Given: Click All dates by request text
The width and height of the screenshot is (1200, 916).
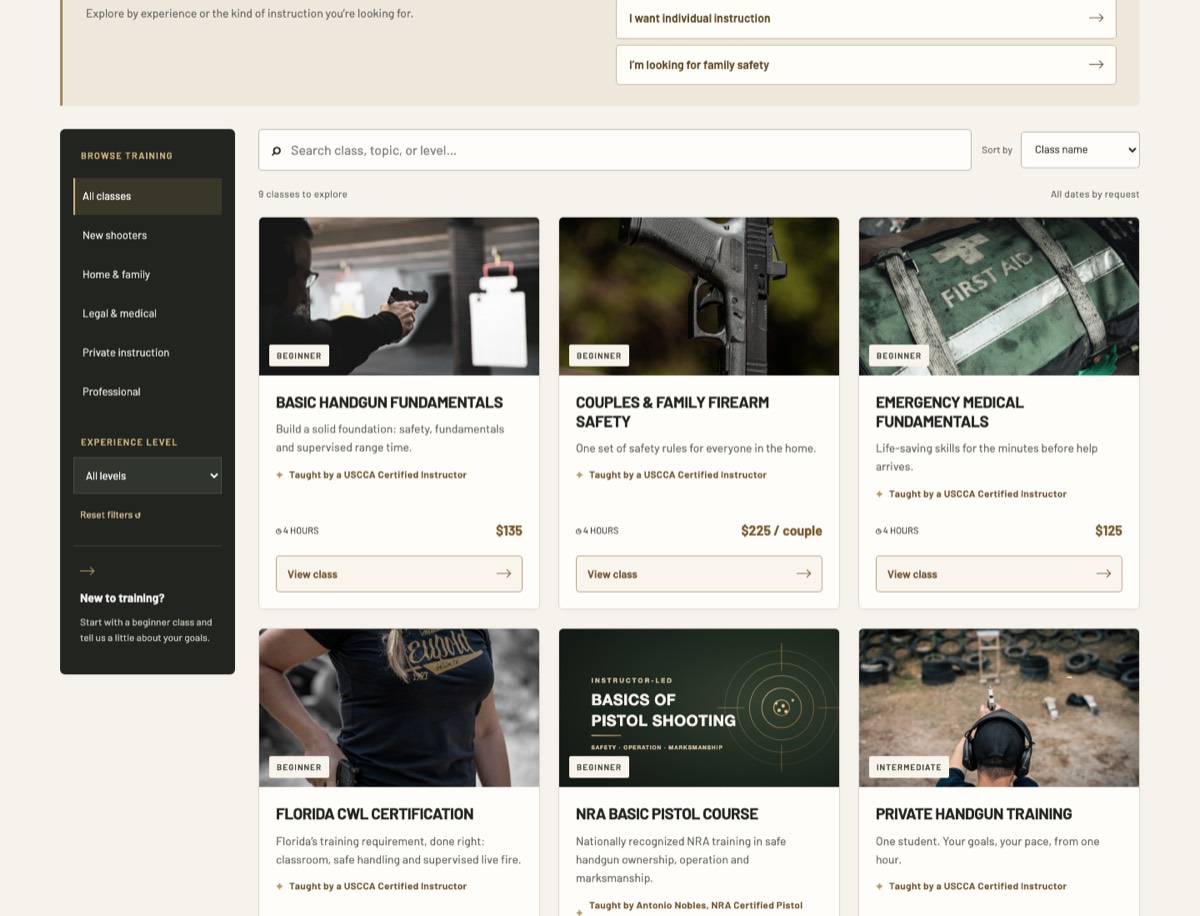Looking at the screenshot, I should (x=1095, y=194).
